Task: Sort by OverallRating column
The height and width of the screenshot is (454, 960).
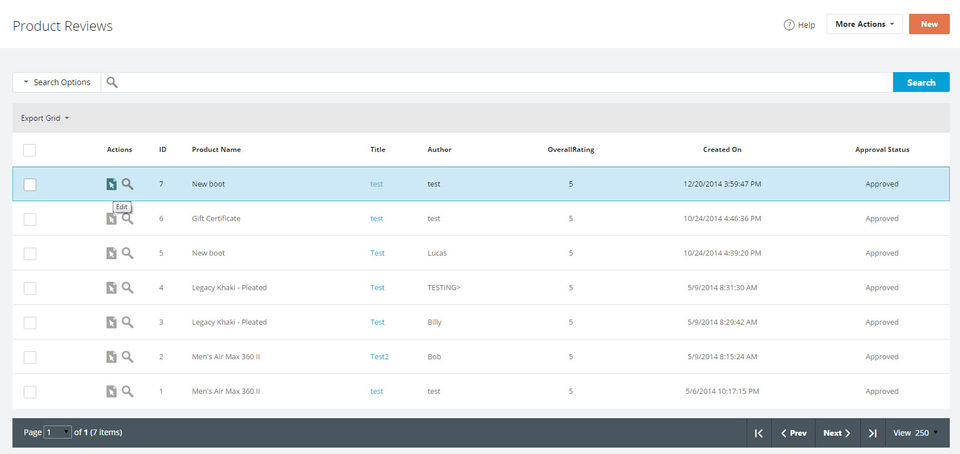Action: pyautogui.click(x=571, y=150)
